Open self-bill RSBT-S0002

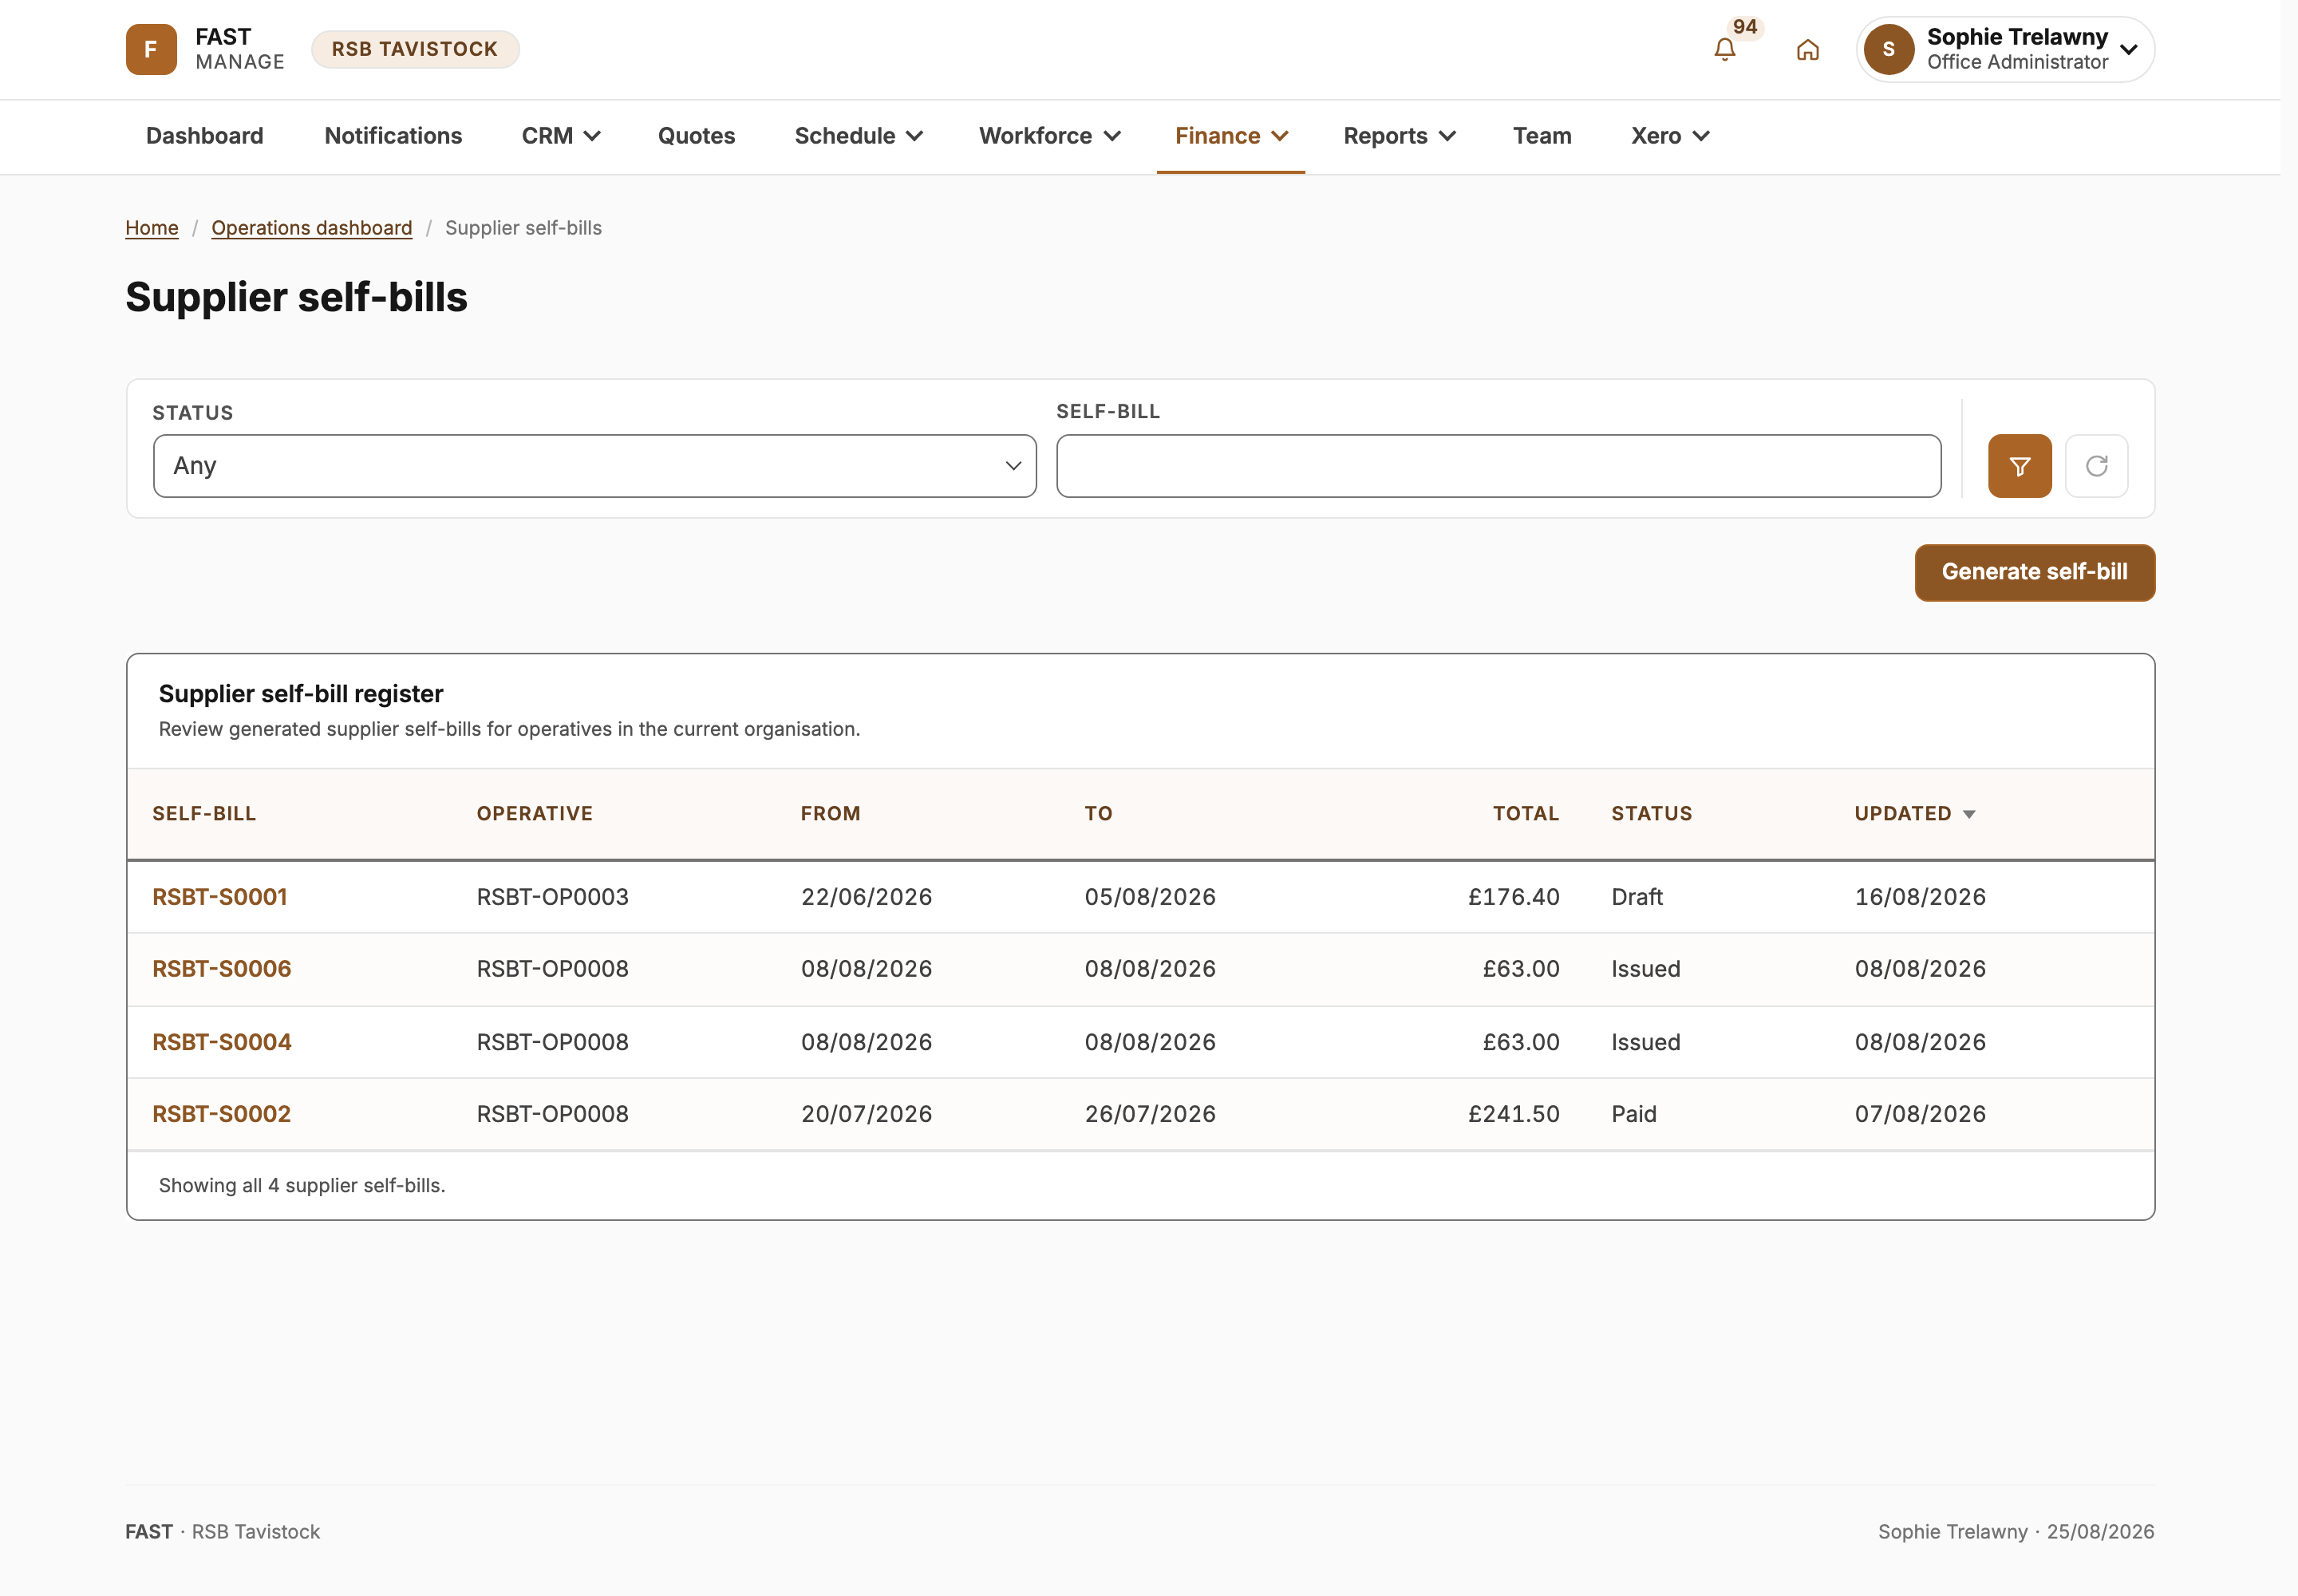[222, 1114]
